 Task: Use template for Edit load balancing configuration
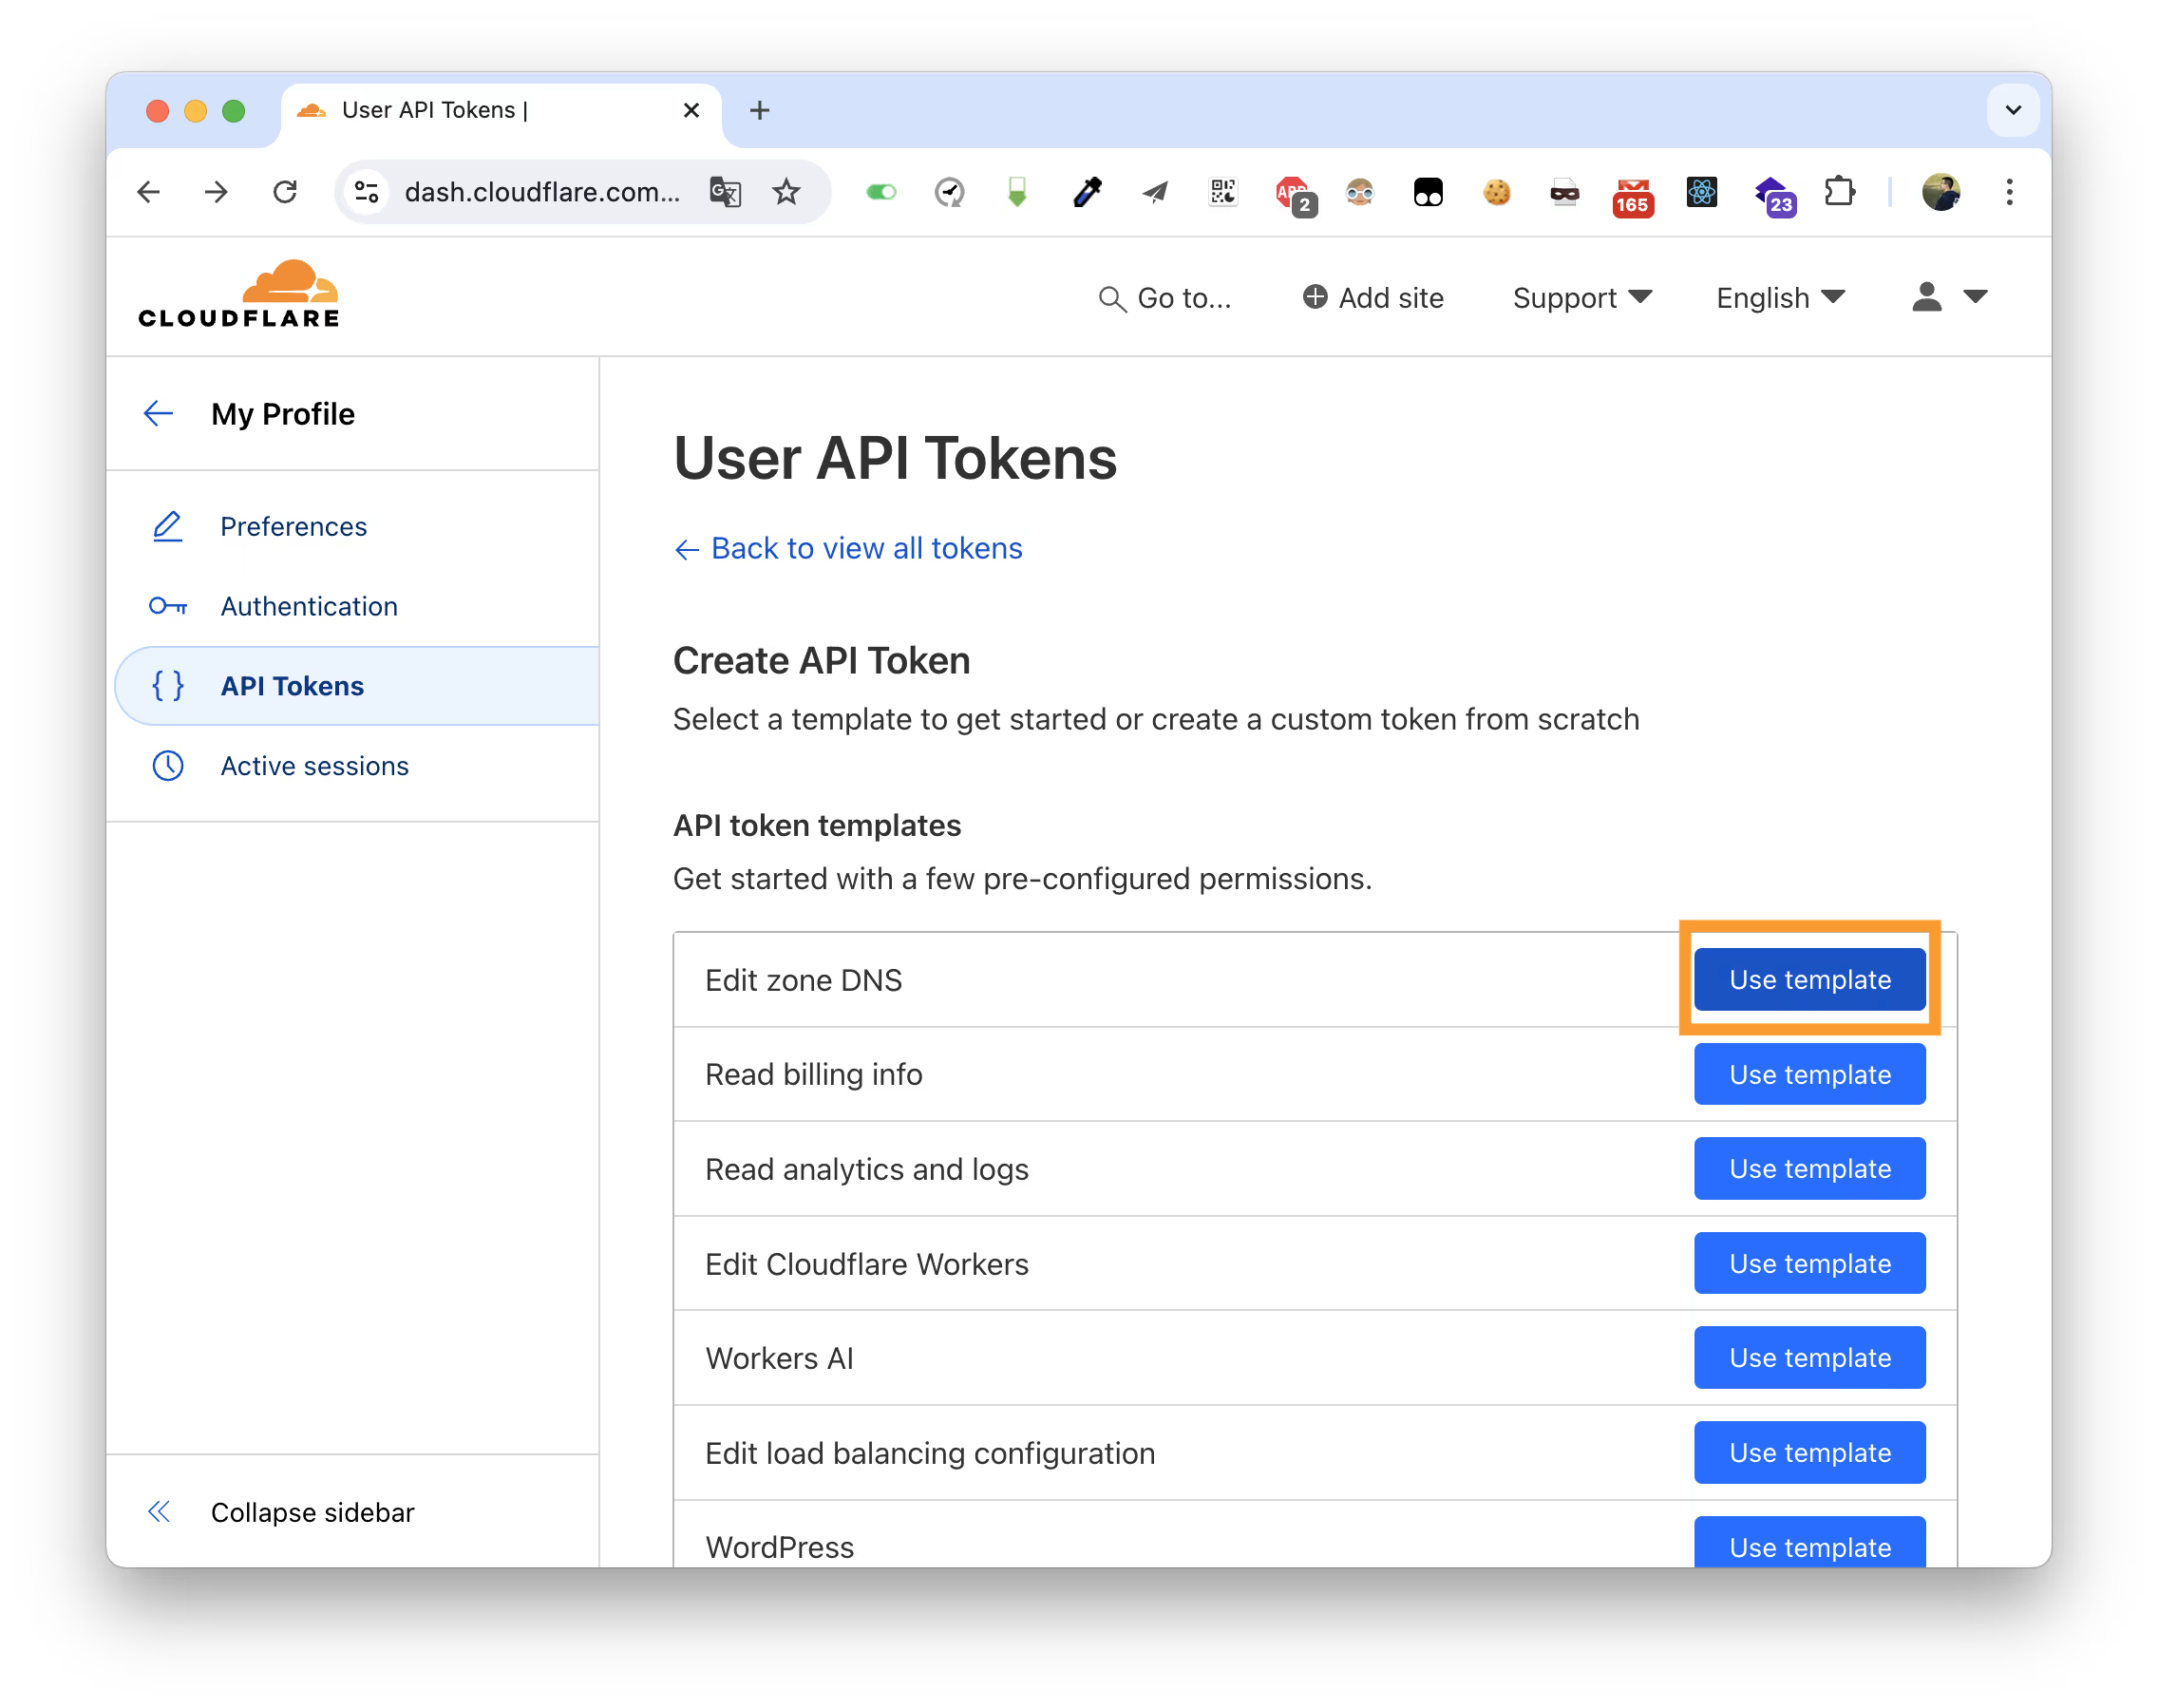[1809, 1452]
